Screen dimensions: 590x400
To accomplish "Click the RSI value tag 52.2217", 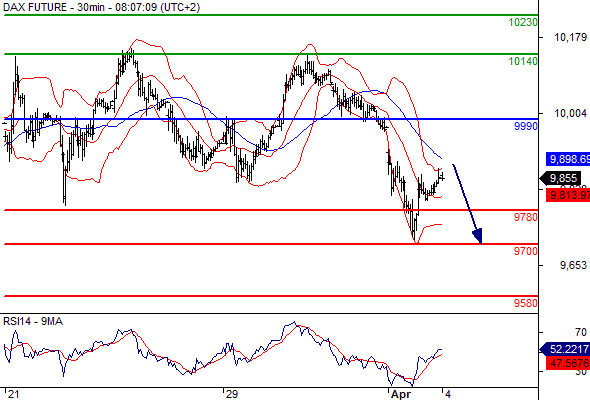I will tap(565, 349).
